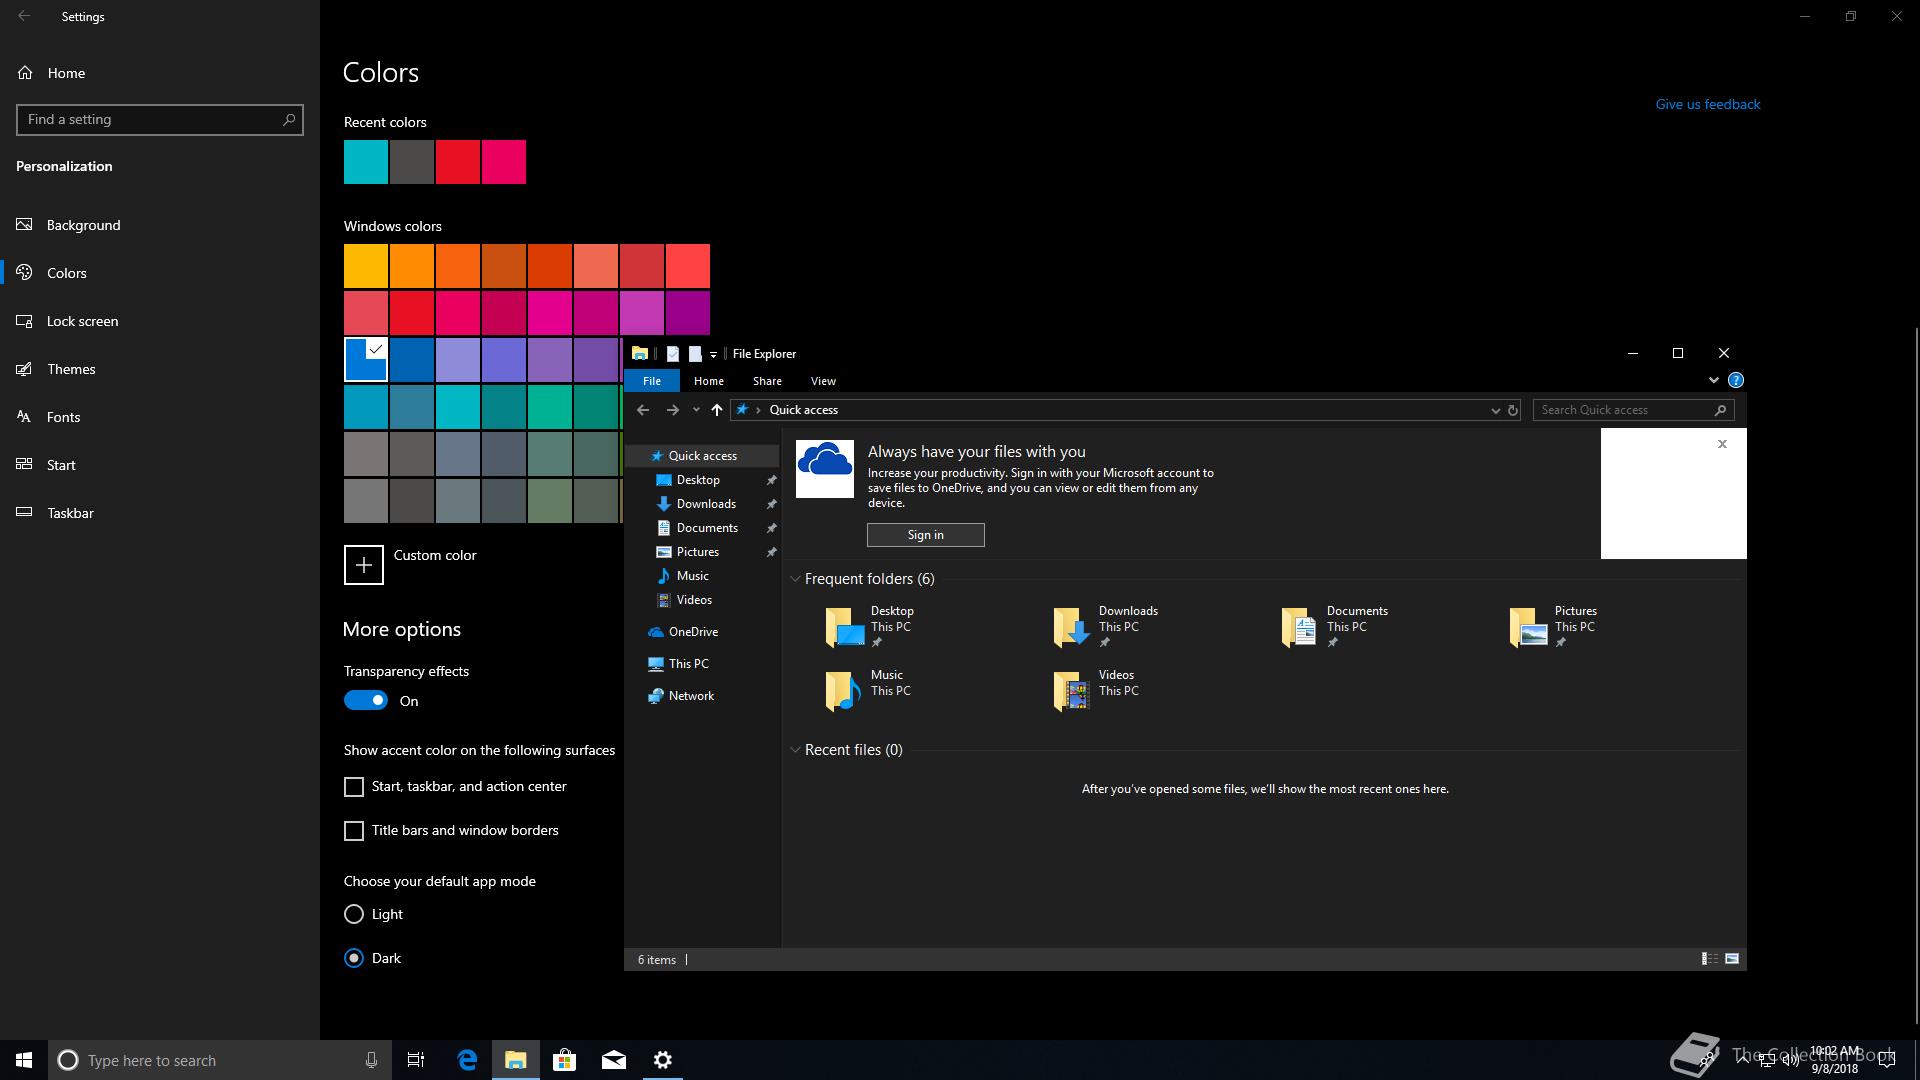The width and height of the screenshot is (1920, 1080).
Task: Expand the address bar history dropdown
Action: tap(1495, 410)
